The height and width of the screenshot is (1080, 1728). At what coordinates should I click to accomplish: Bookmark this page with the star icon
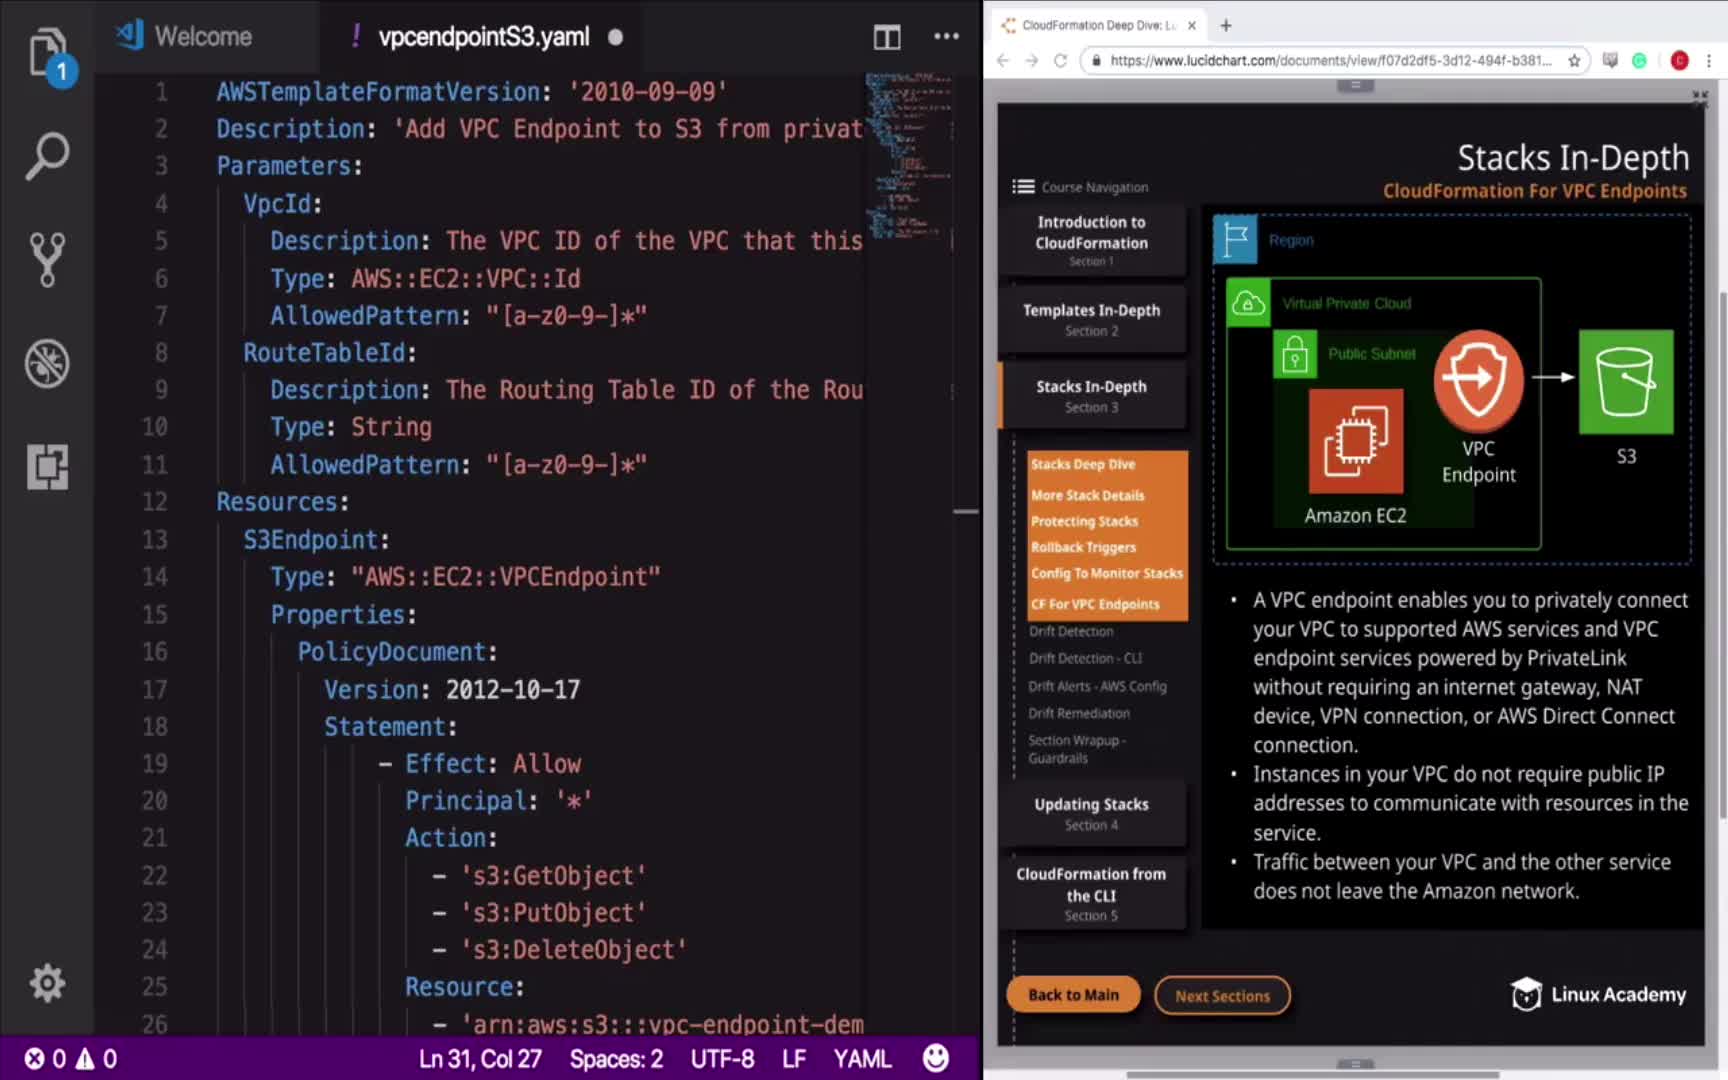pos(1574,61)
